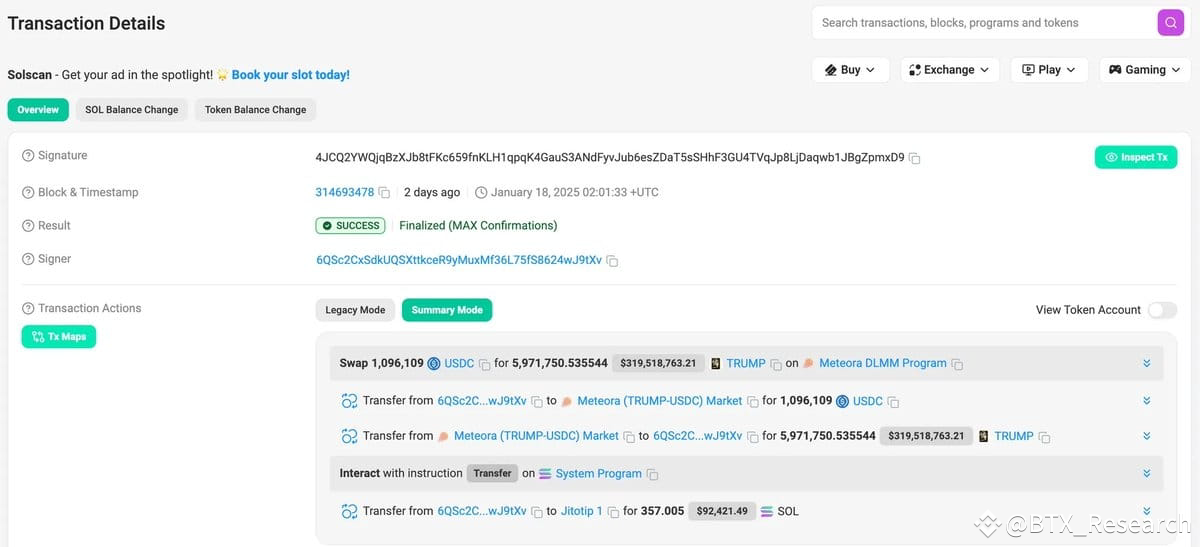Click Finalized (MAX Confirmations) text
The height and width of the screenshot is (547, 1200).
click(478, 226)
